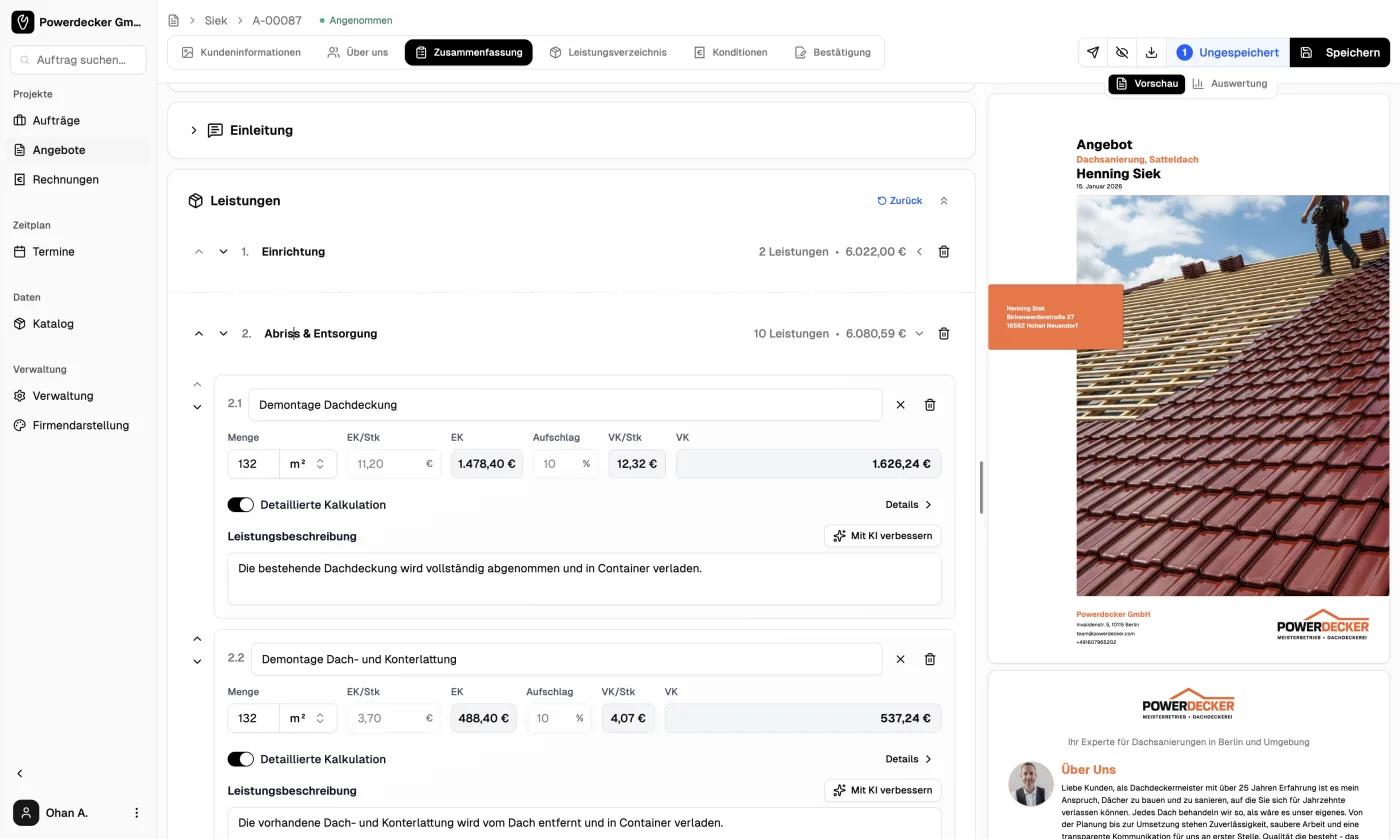Move Abriss & Entsorgung section down
The image size is (1400, 839).
pyautogui.click(x=223, y=334)
